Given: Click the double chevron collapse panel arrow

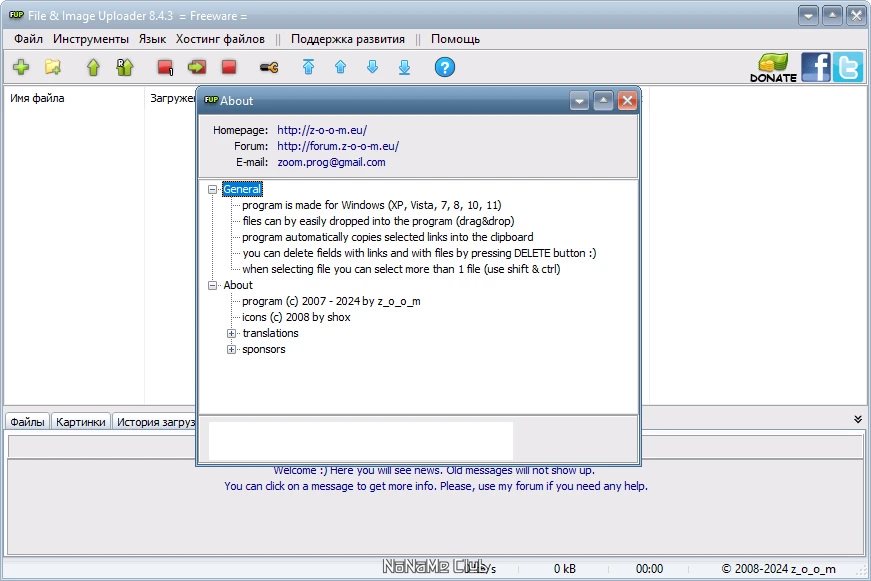Looking at the screenshot, I should pos(858,419).
